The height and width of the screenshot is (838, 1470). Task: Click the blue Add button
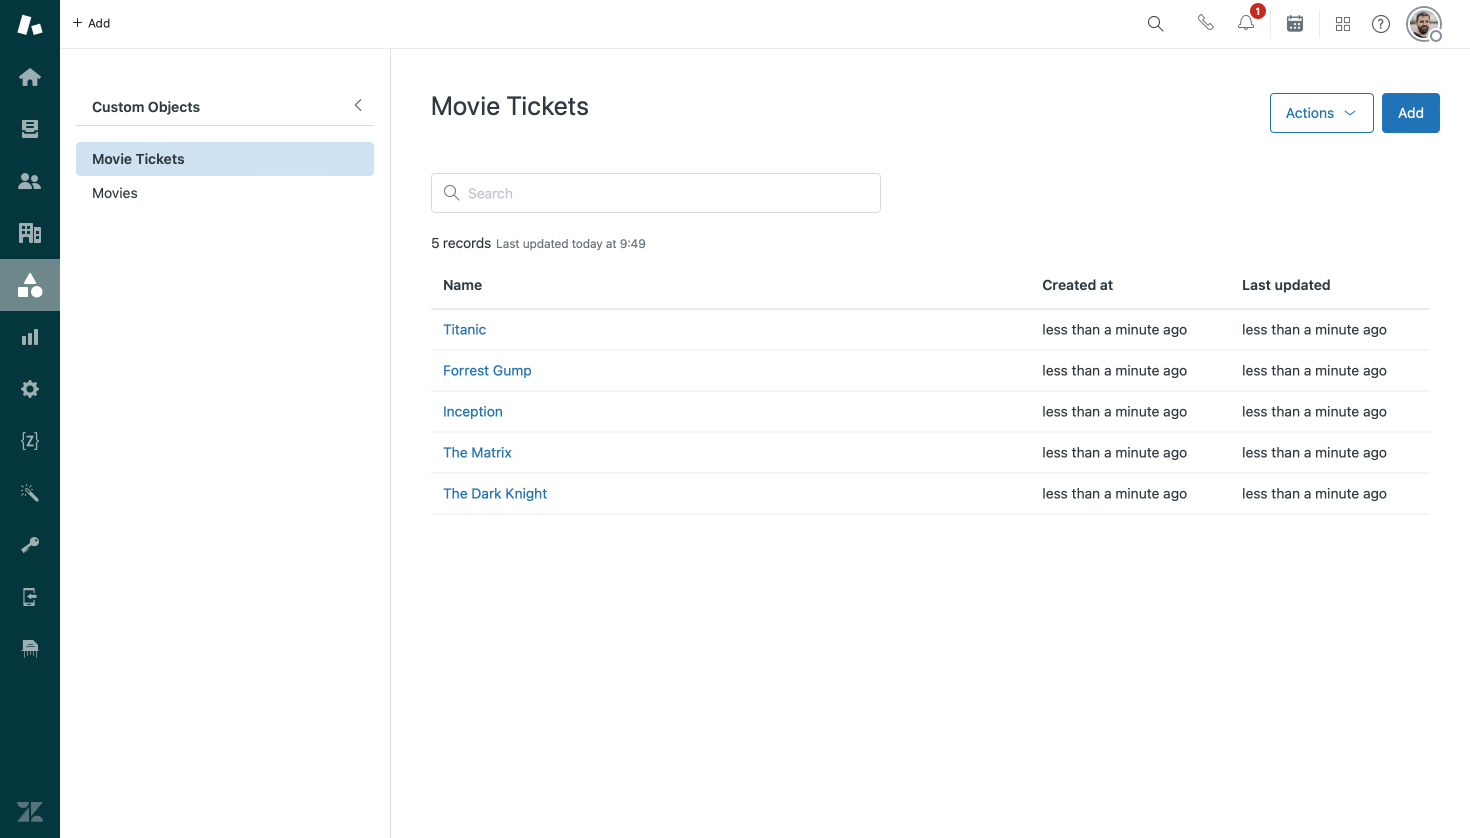(x=1410, y=113)
